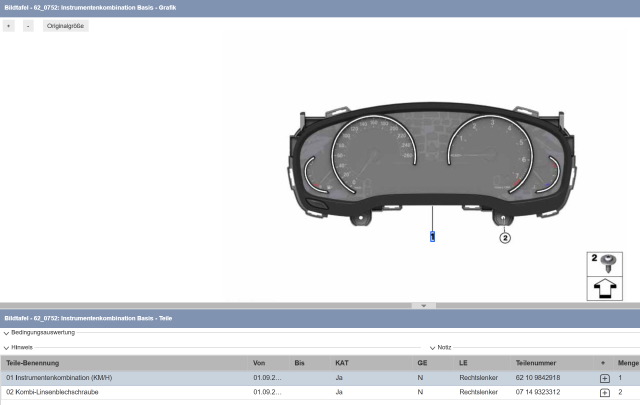Sort by Teile-Benennung column header
The width and height of the screenshot is (640, 405).
(33, 363)
